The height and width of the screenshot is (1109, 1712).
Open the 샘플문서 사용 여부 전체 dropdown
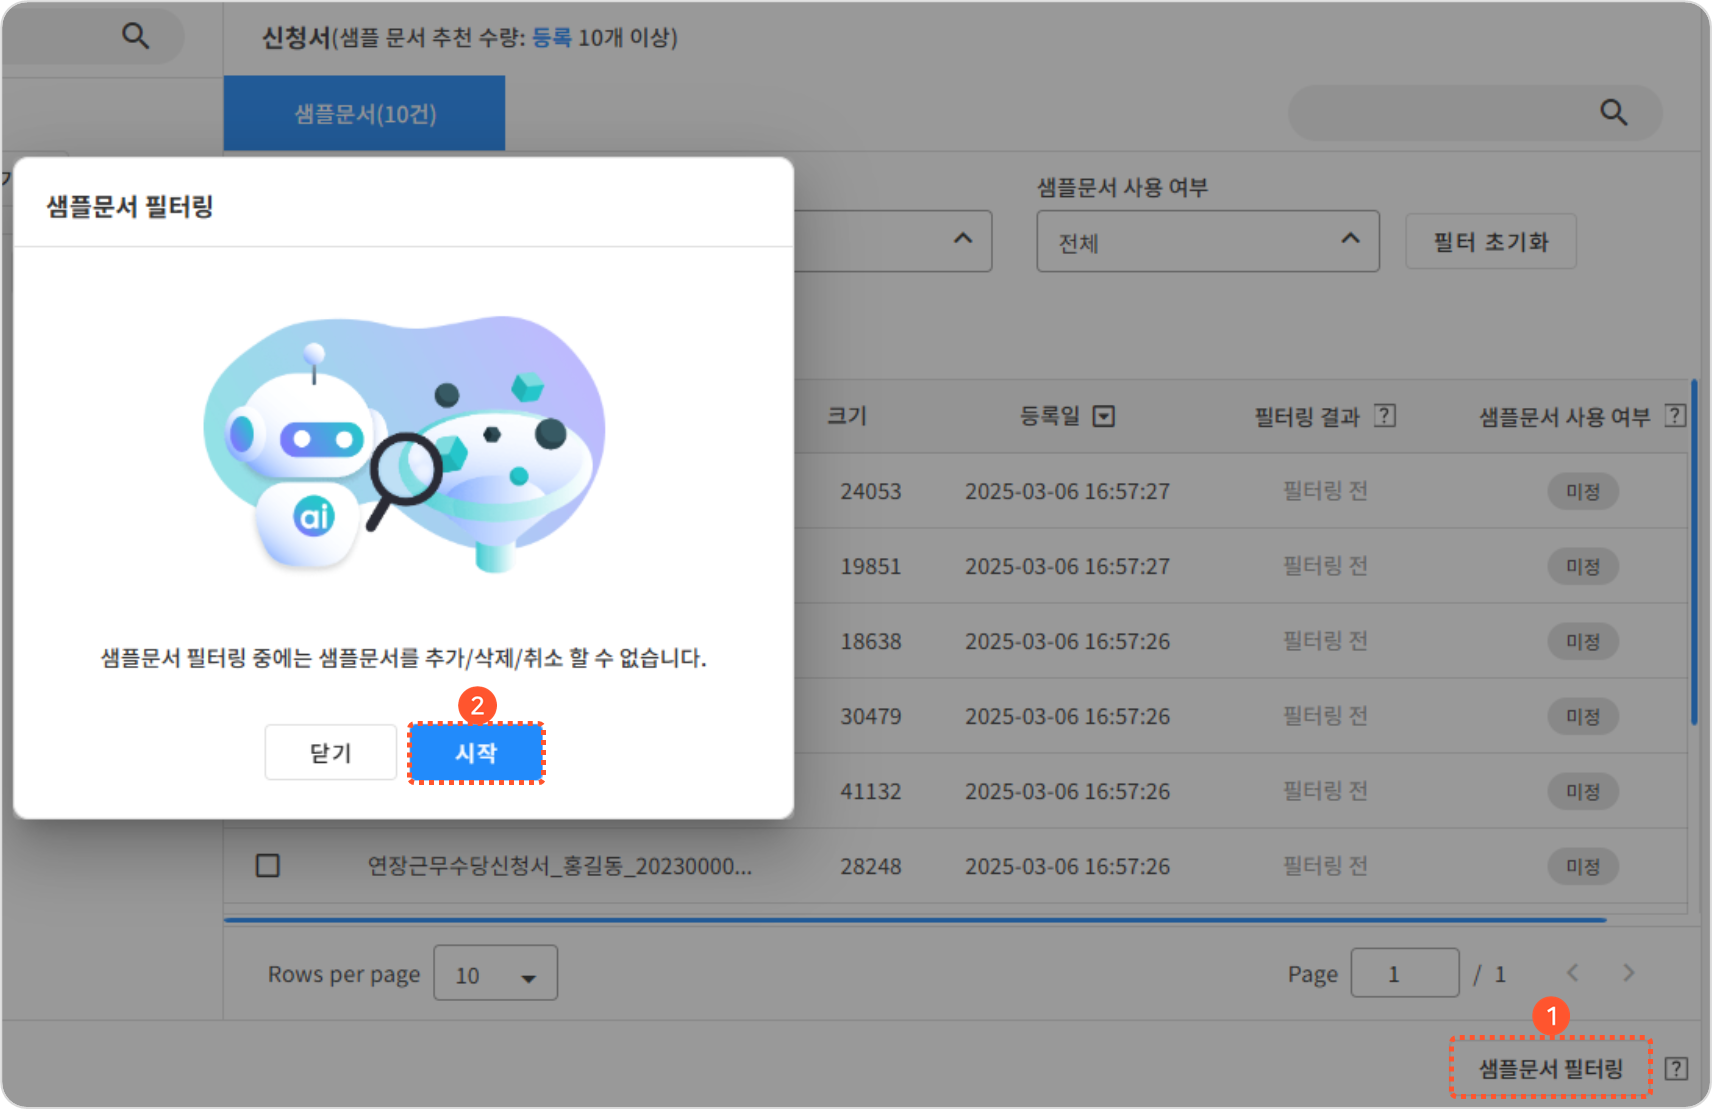pos(1207,241)
